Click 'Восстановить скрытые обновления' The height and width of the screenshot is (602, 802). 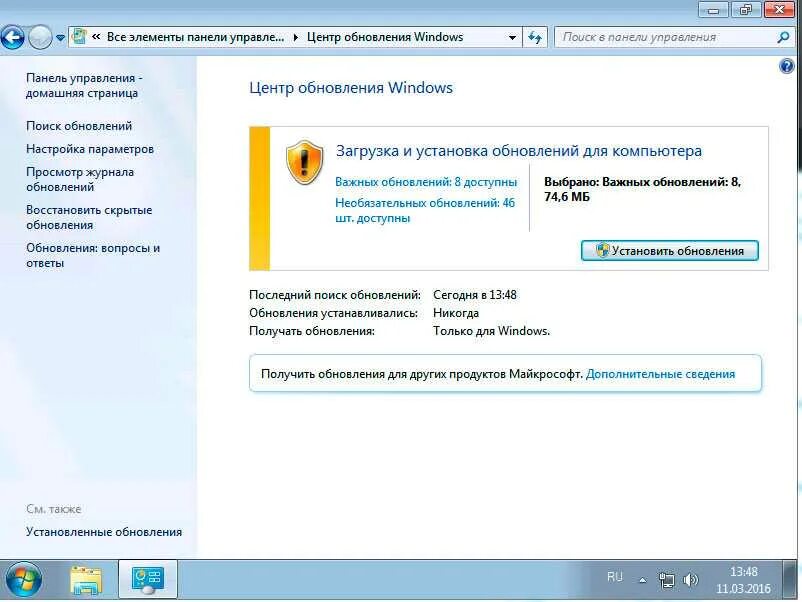point(90,217)
